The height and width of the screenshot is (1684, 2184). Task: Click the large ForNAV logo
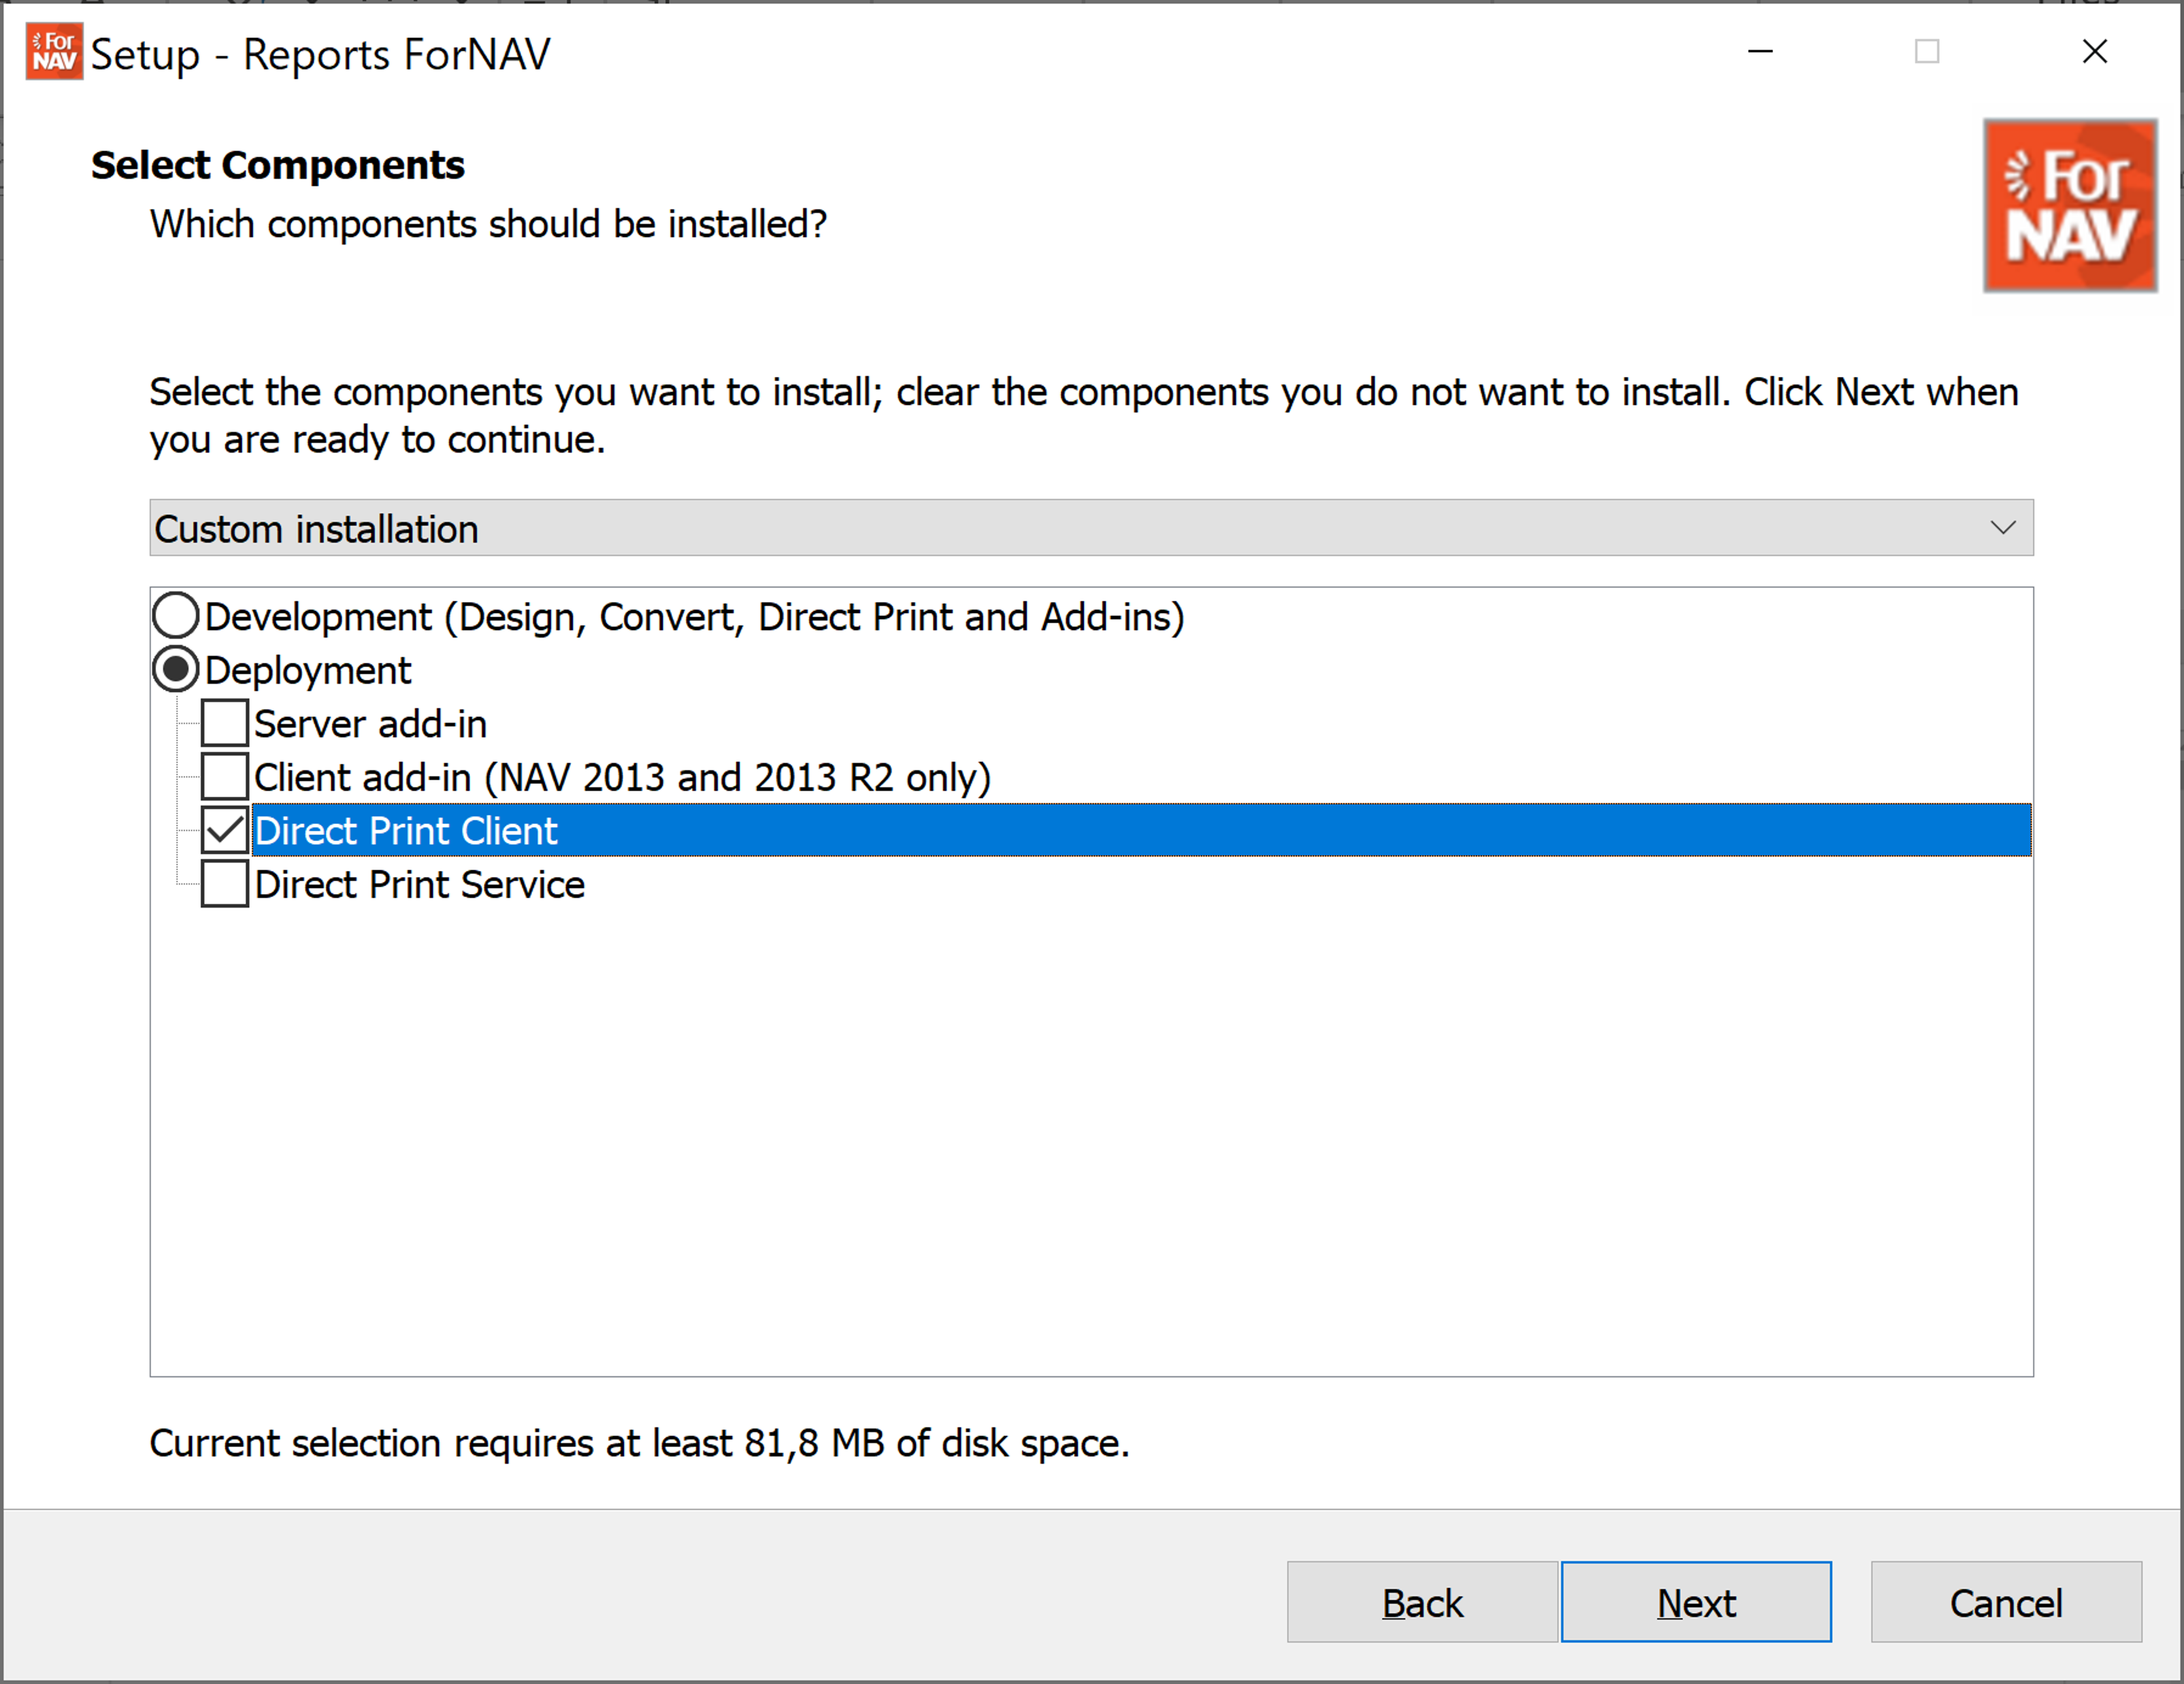(x=2070, y=206)
